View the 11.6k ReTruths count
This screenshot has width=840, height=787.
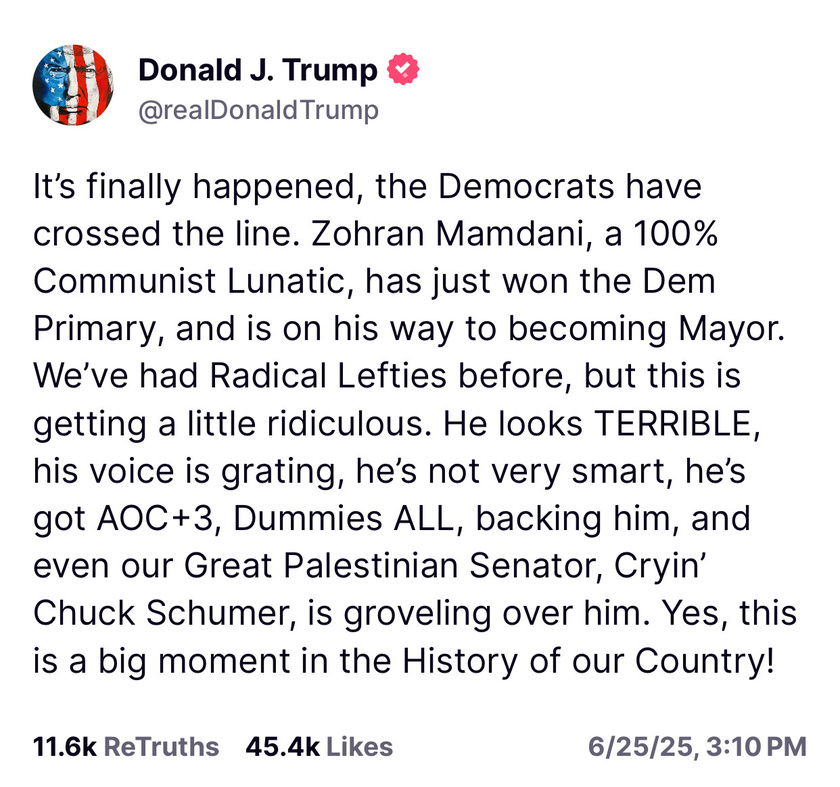tap(64, 747)
